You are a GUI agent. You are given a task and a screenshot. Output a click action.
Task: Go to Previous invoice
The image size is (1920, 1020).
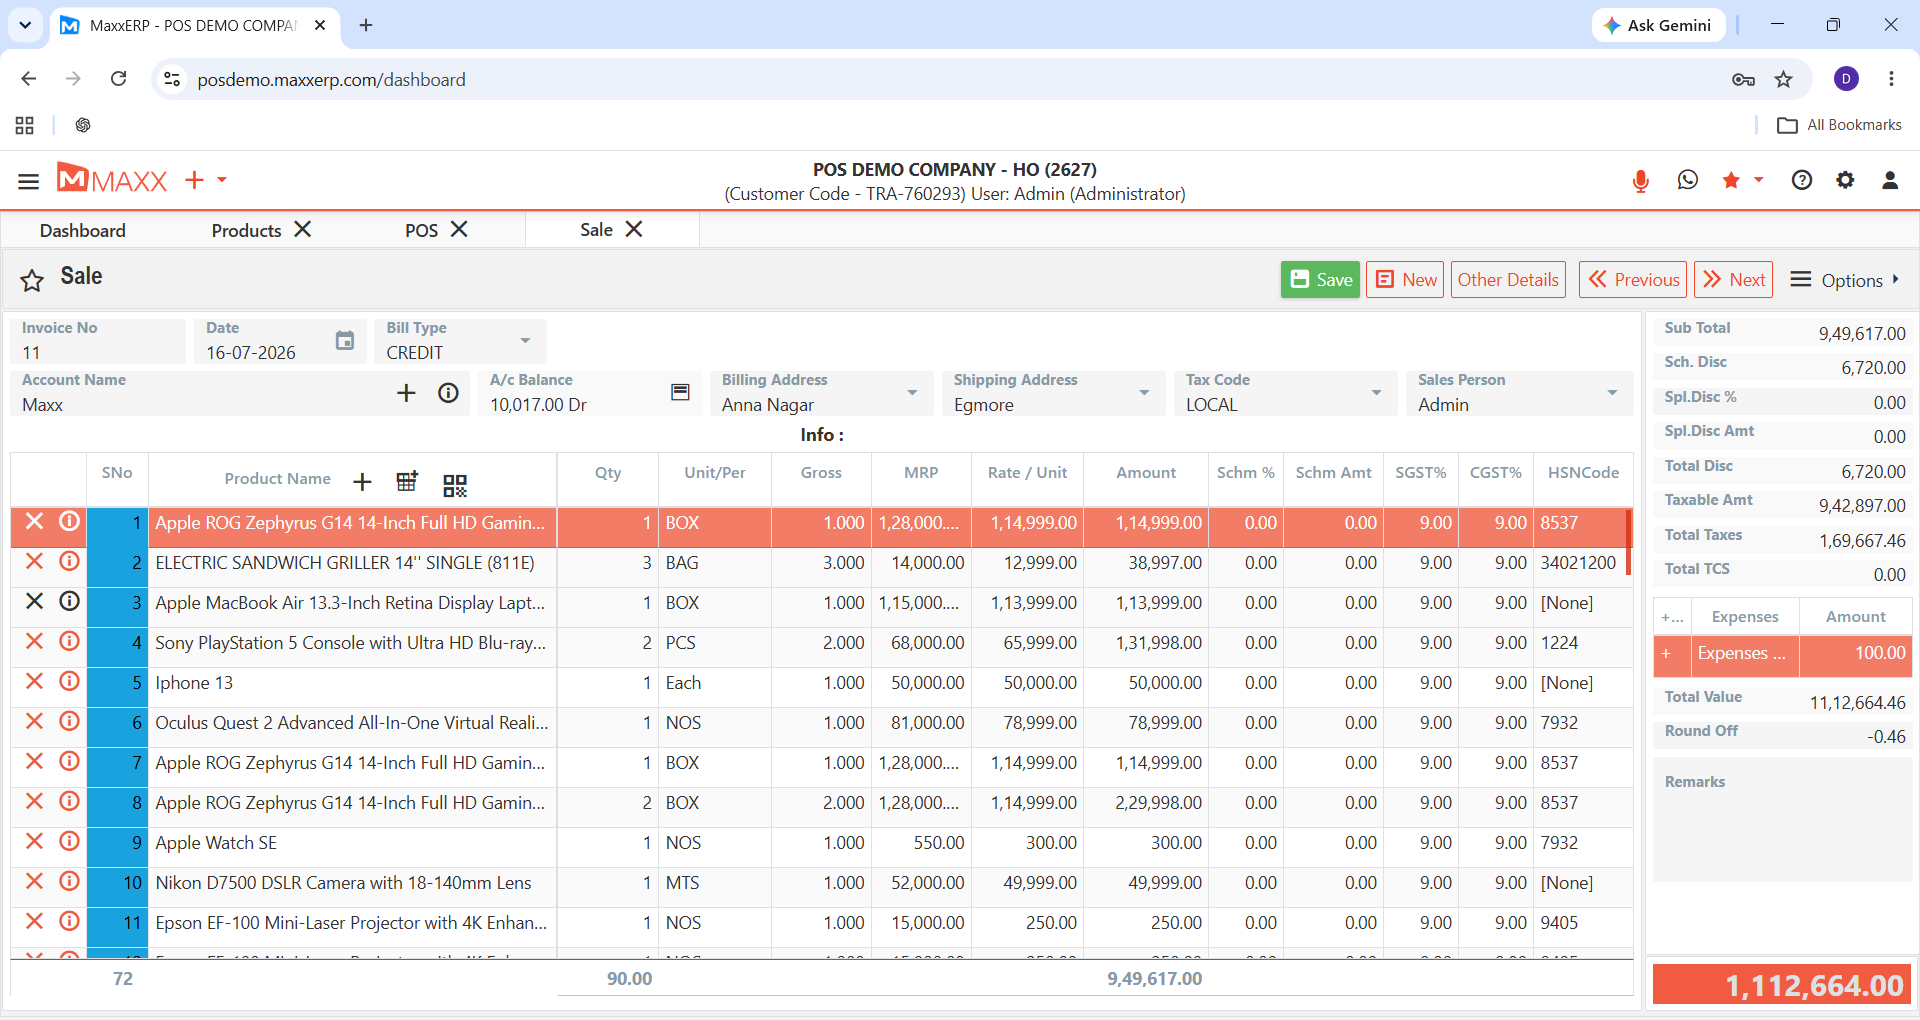1633,280
